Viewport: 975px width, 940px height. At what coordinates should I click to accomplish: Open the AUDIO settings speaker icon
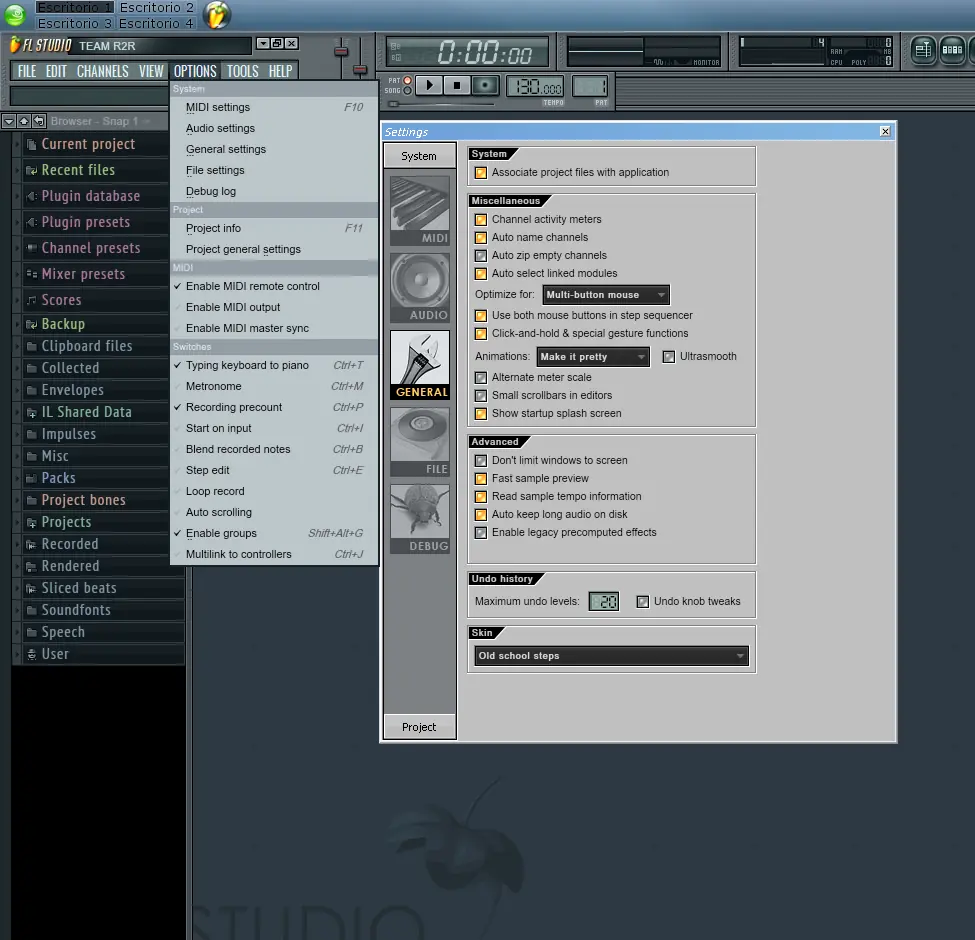click(x=420, y=288)
